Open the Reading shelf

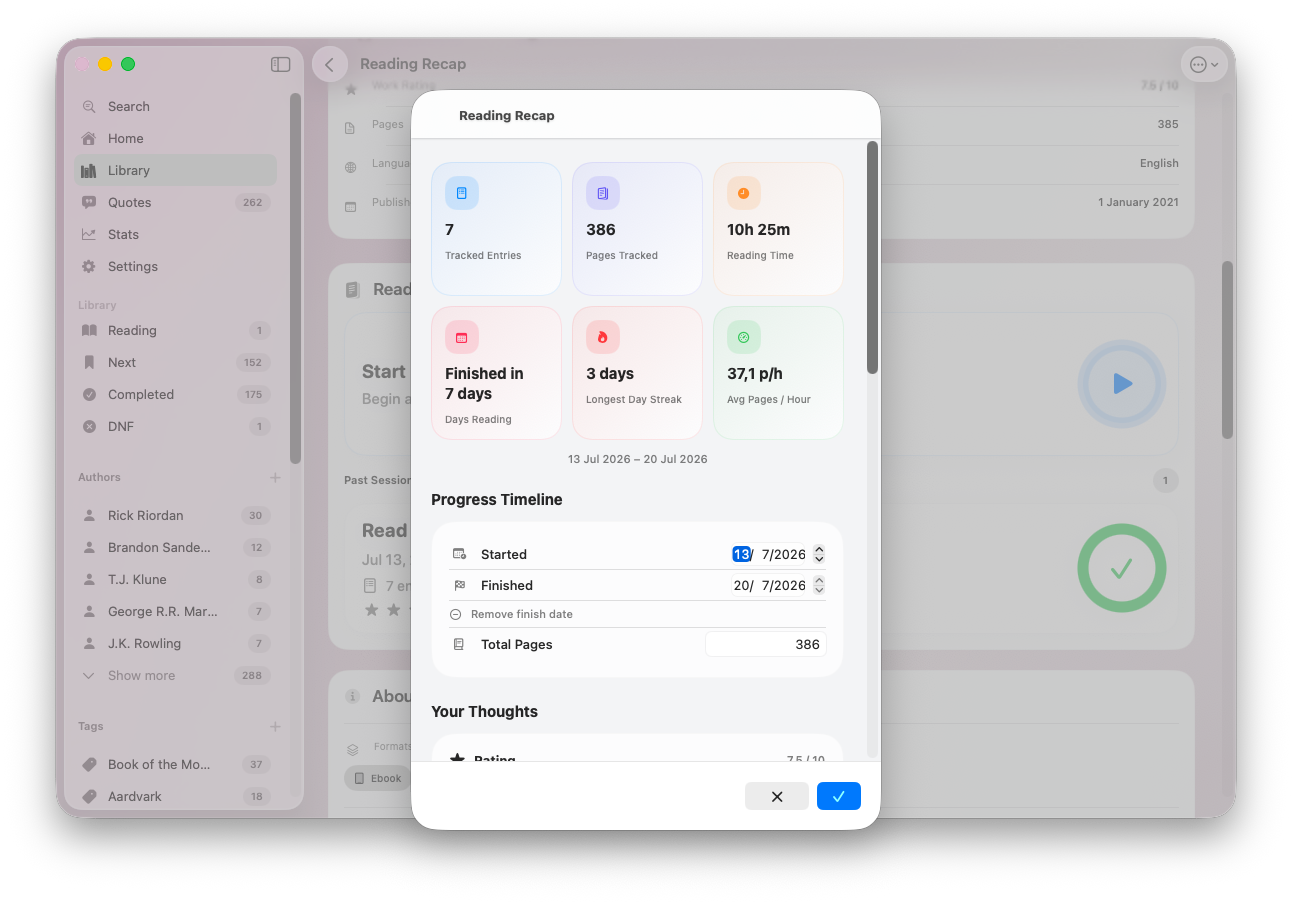tap(175, 330)
